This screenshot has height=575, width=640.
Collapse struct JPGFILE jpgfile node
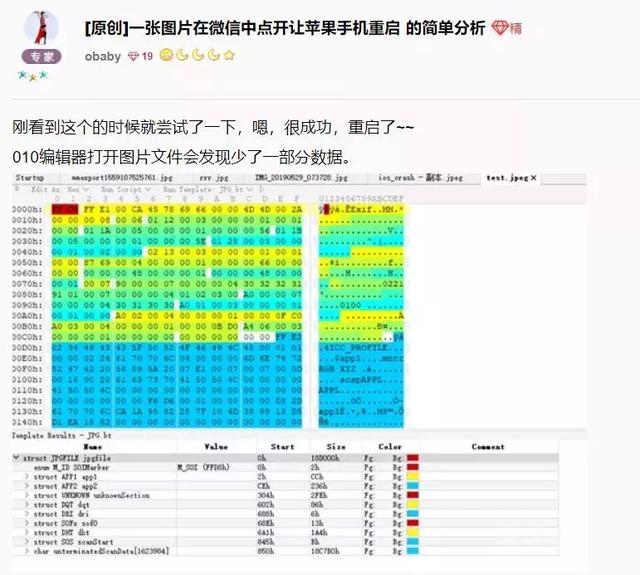point(16,458)
